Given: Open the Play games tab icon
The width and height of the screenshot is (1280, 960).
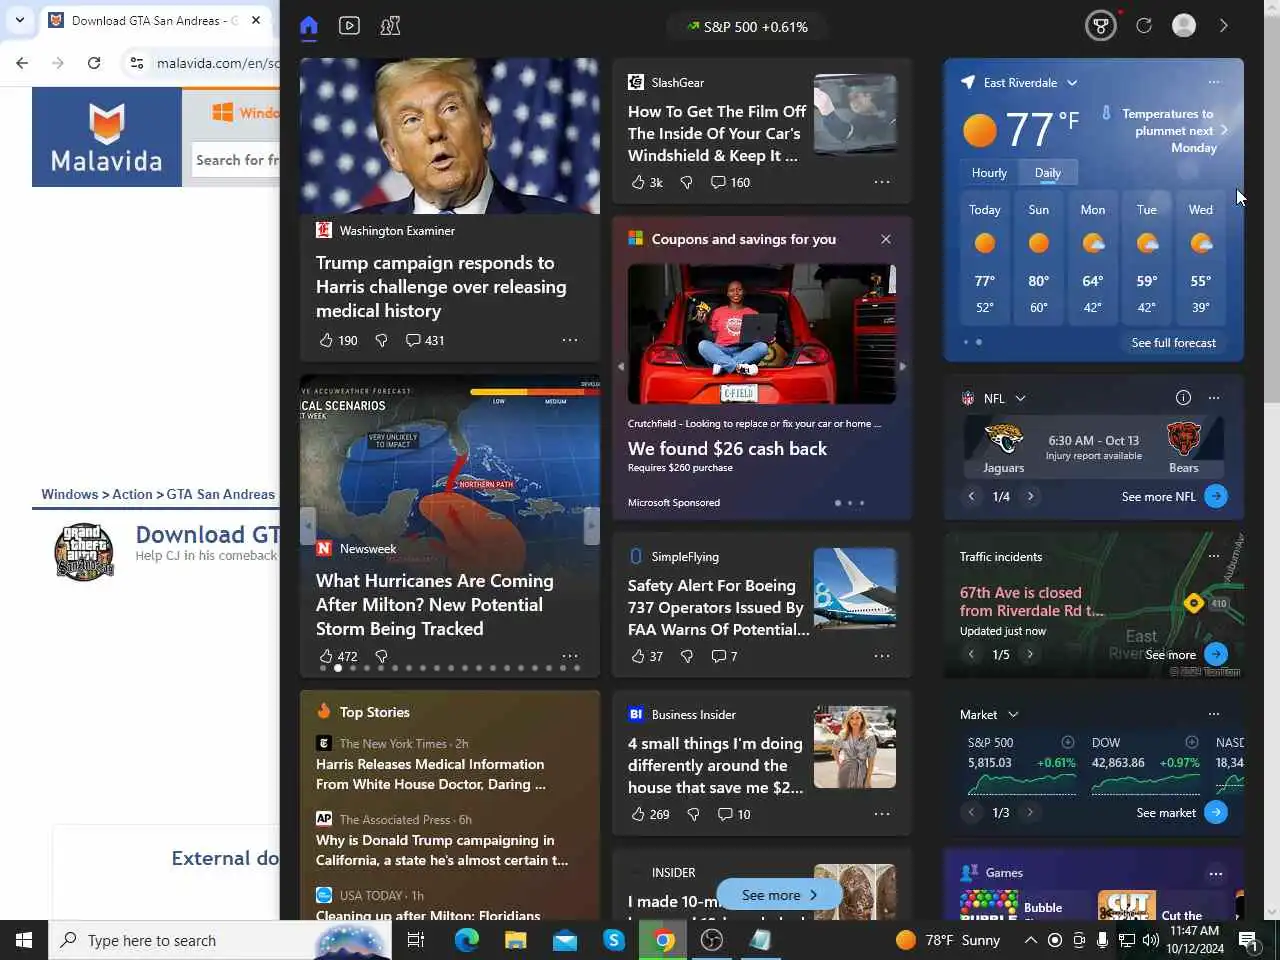Looking at the screenshot, I should [390, 26].
